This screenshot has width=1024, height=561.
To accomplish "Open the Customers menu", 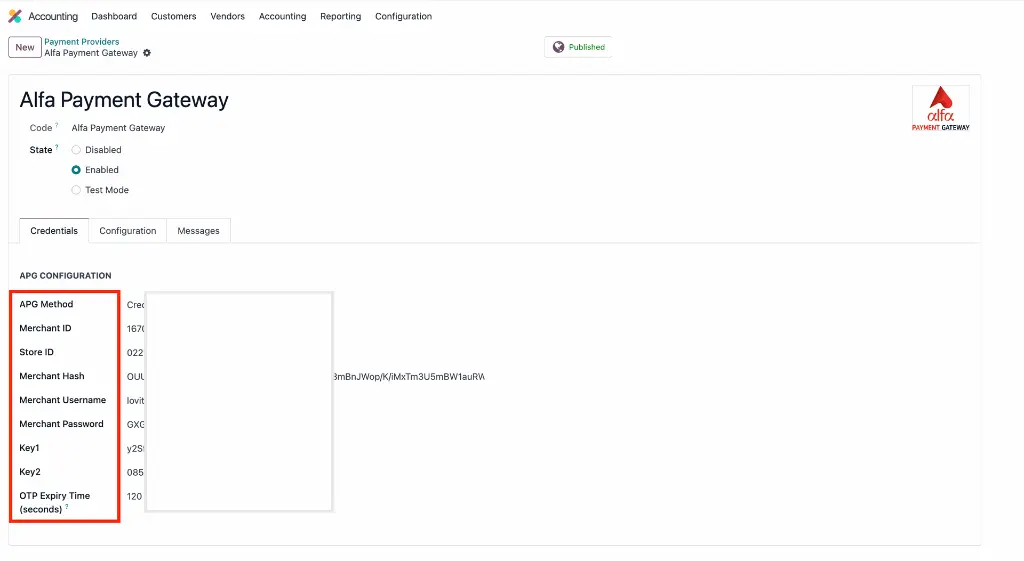I will pos(173,16).
